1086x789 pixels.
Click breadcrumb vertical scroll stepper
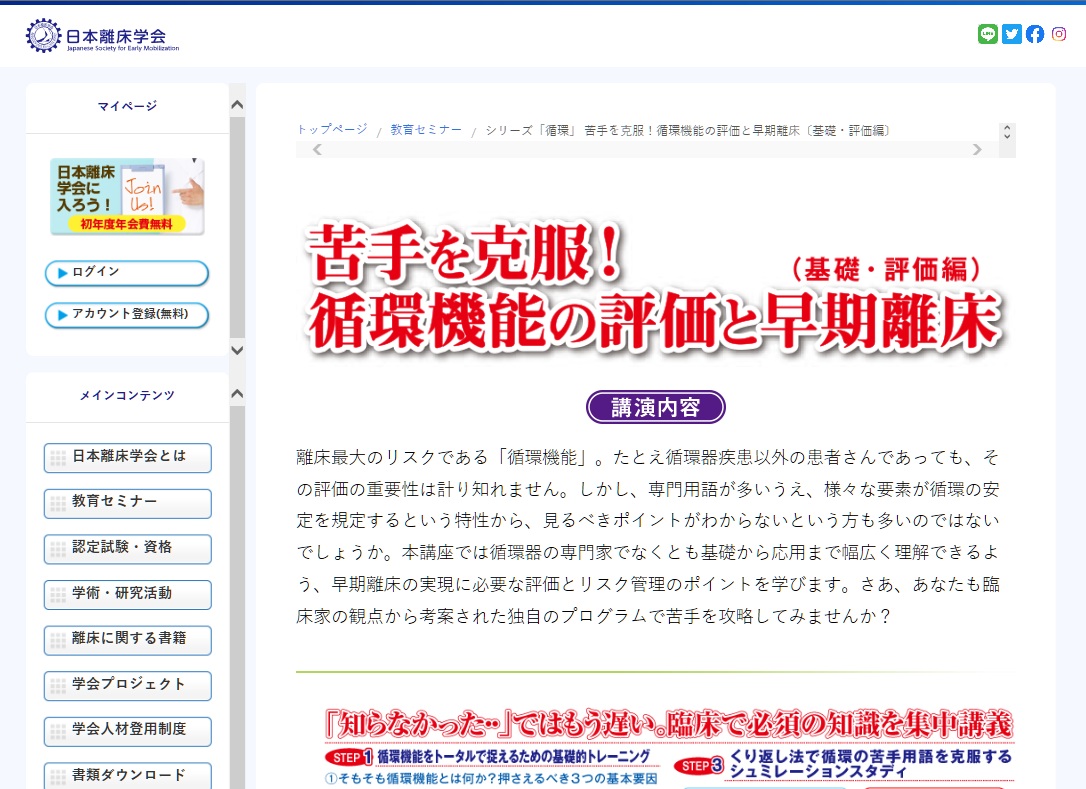1007,132
